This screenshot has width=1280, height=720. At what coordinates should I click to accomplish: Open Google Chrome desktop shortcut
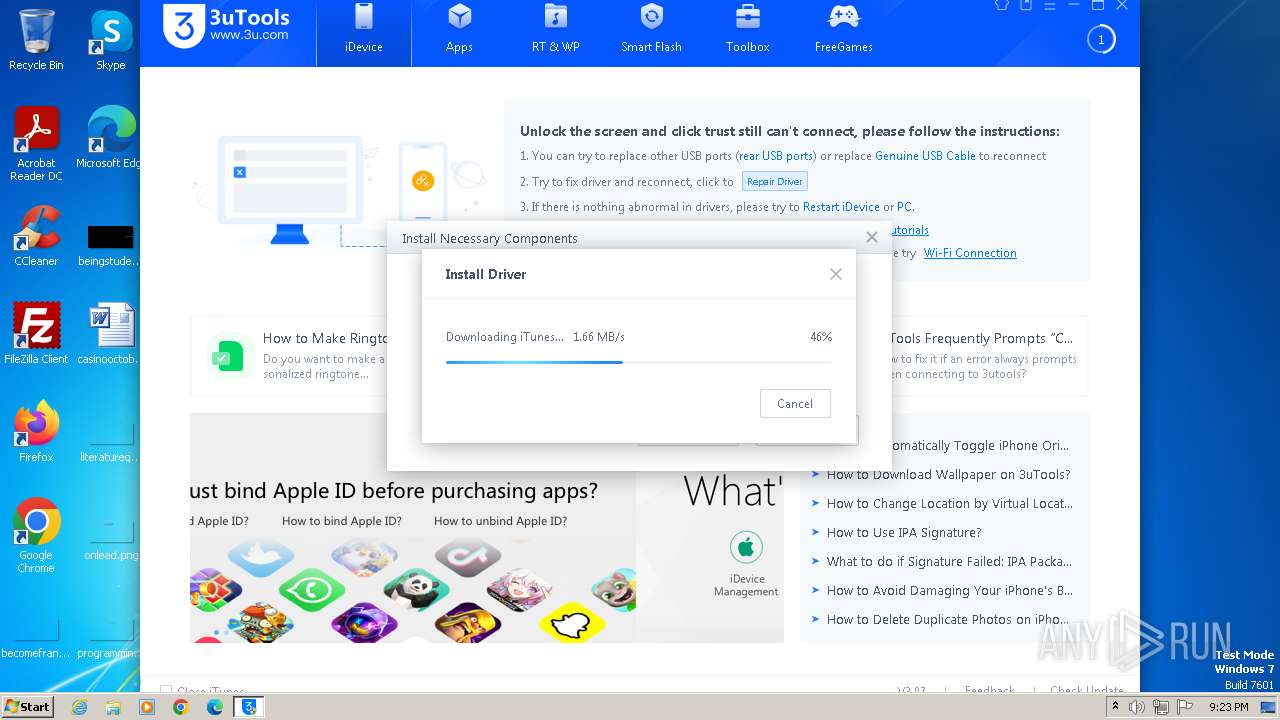coord(36,536)
